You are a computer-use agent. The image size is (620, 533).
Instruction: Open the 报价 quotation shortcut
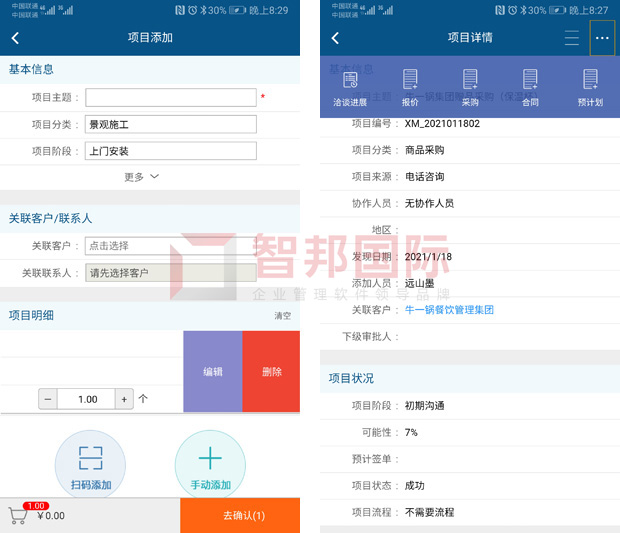coord(410,89)
